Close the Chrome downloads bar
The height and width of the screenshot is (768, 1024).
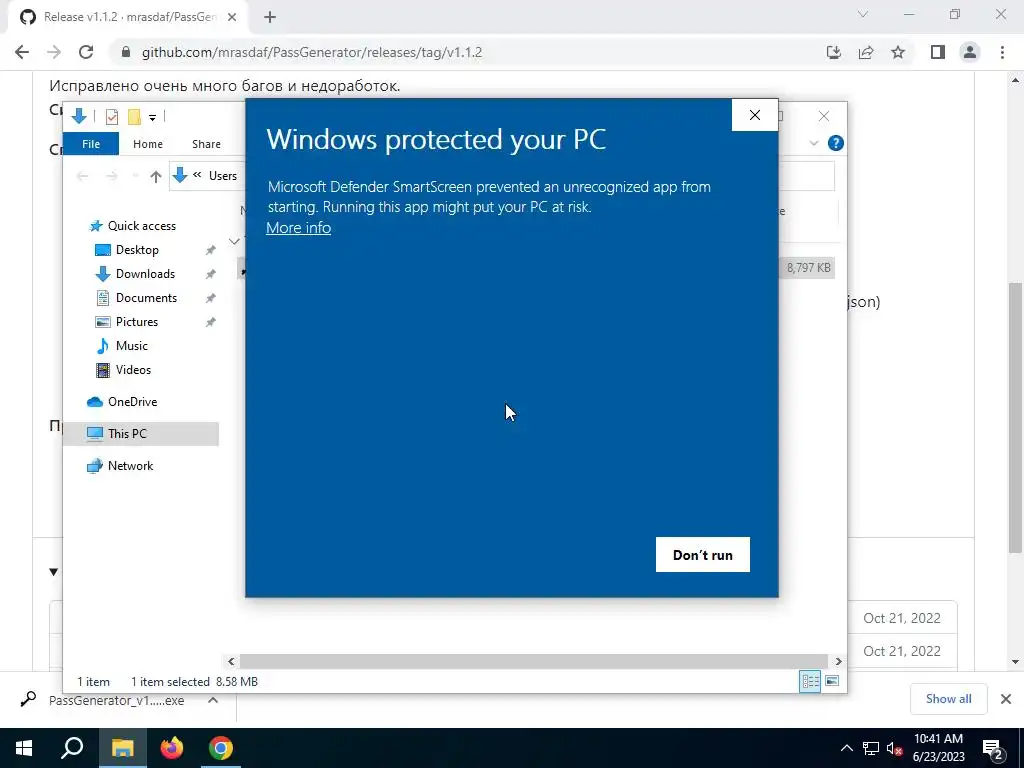[1006, 699]
